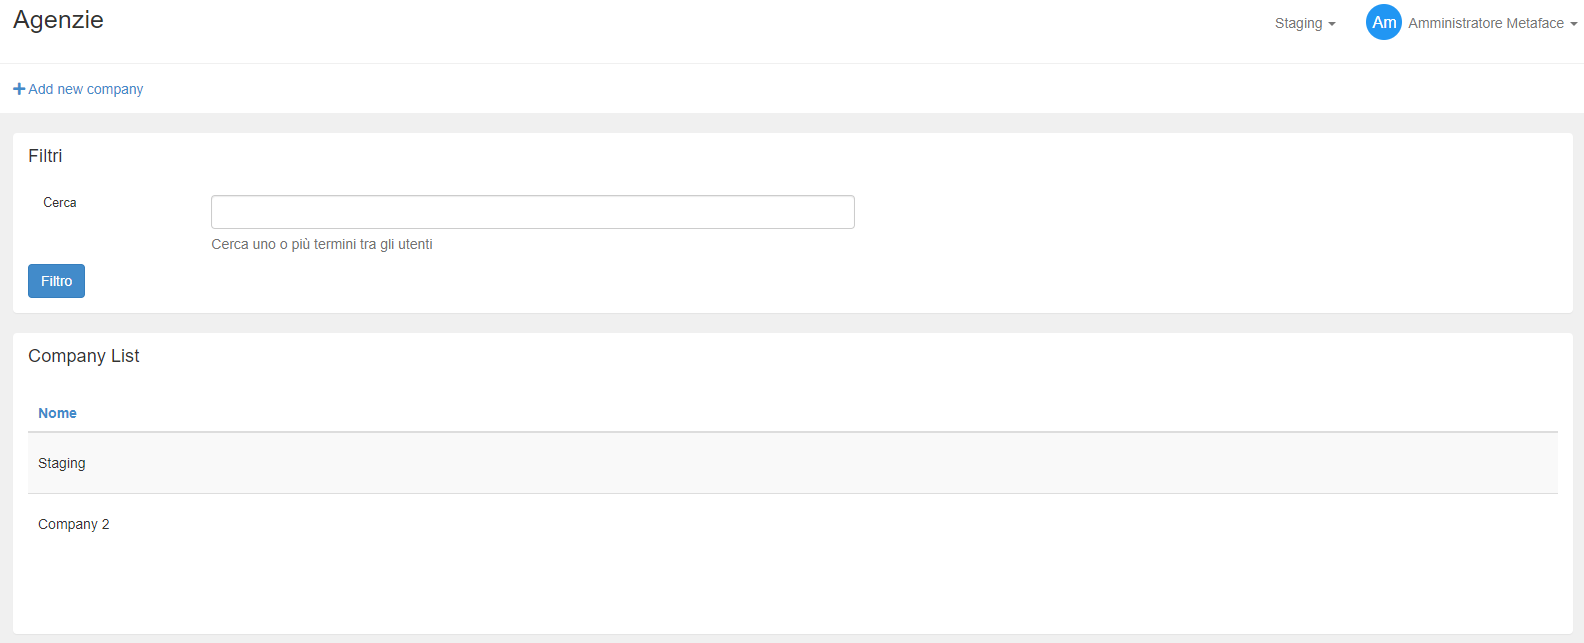
Task: Click the caret arrow next to Staging
Action: click(1331, 25)
